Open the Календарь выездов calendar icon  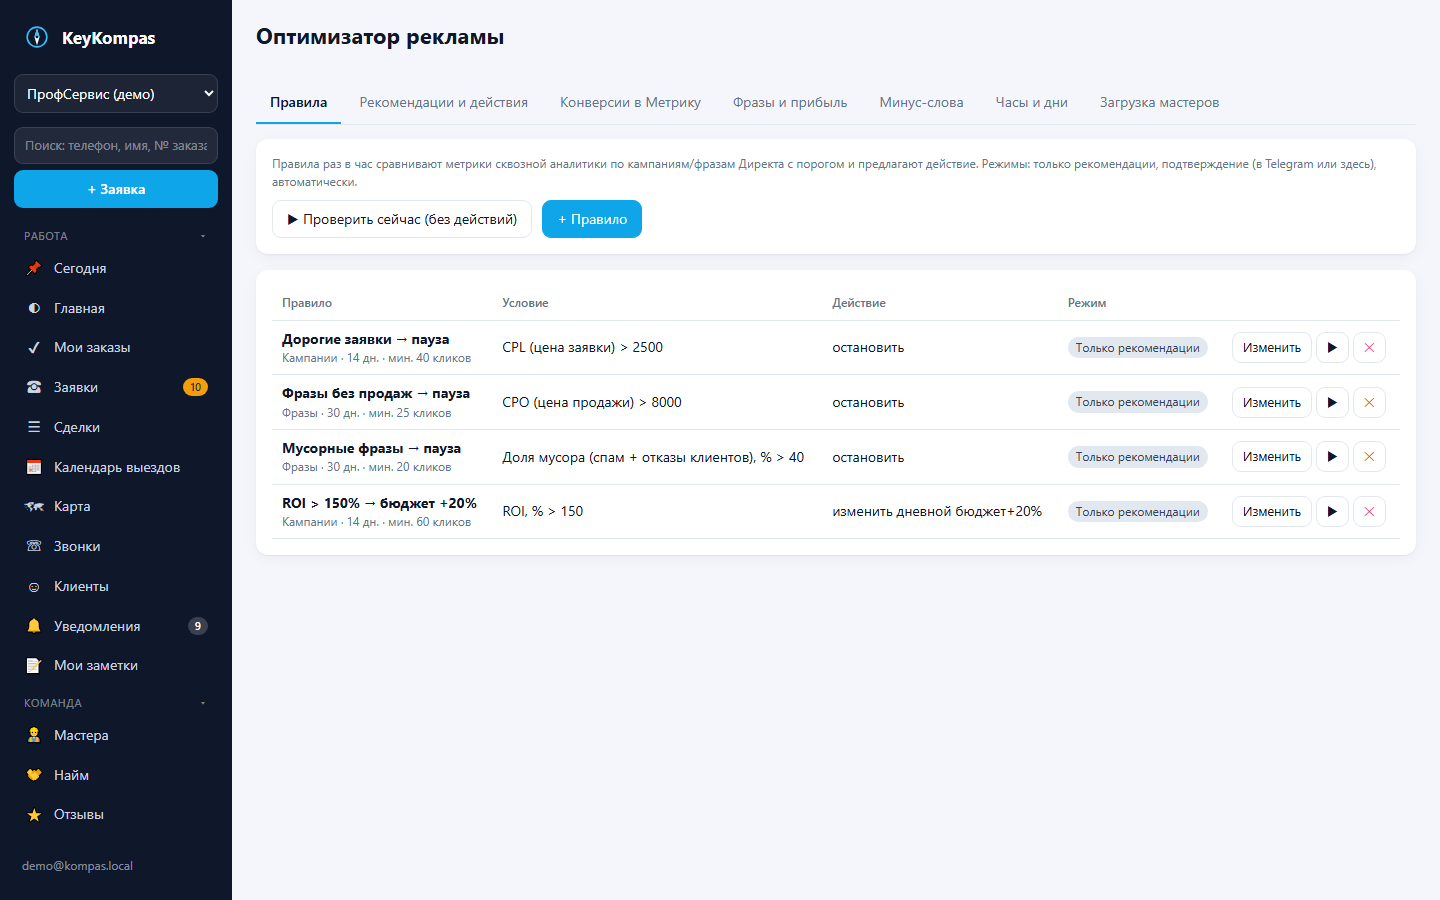click(34, 467)
